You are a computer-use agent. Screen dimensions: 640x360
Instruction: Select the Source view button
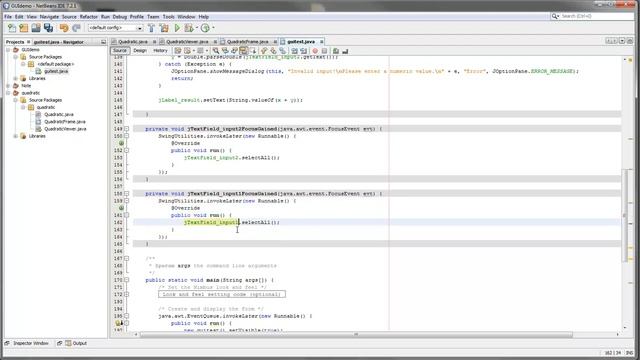point(120,51)
